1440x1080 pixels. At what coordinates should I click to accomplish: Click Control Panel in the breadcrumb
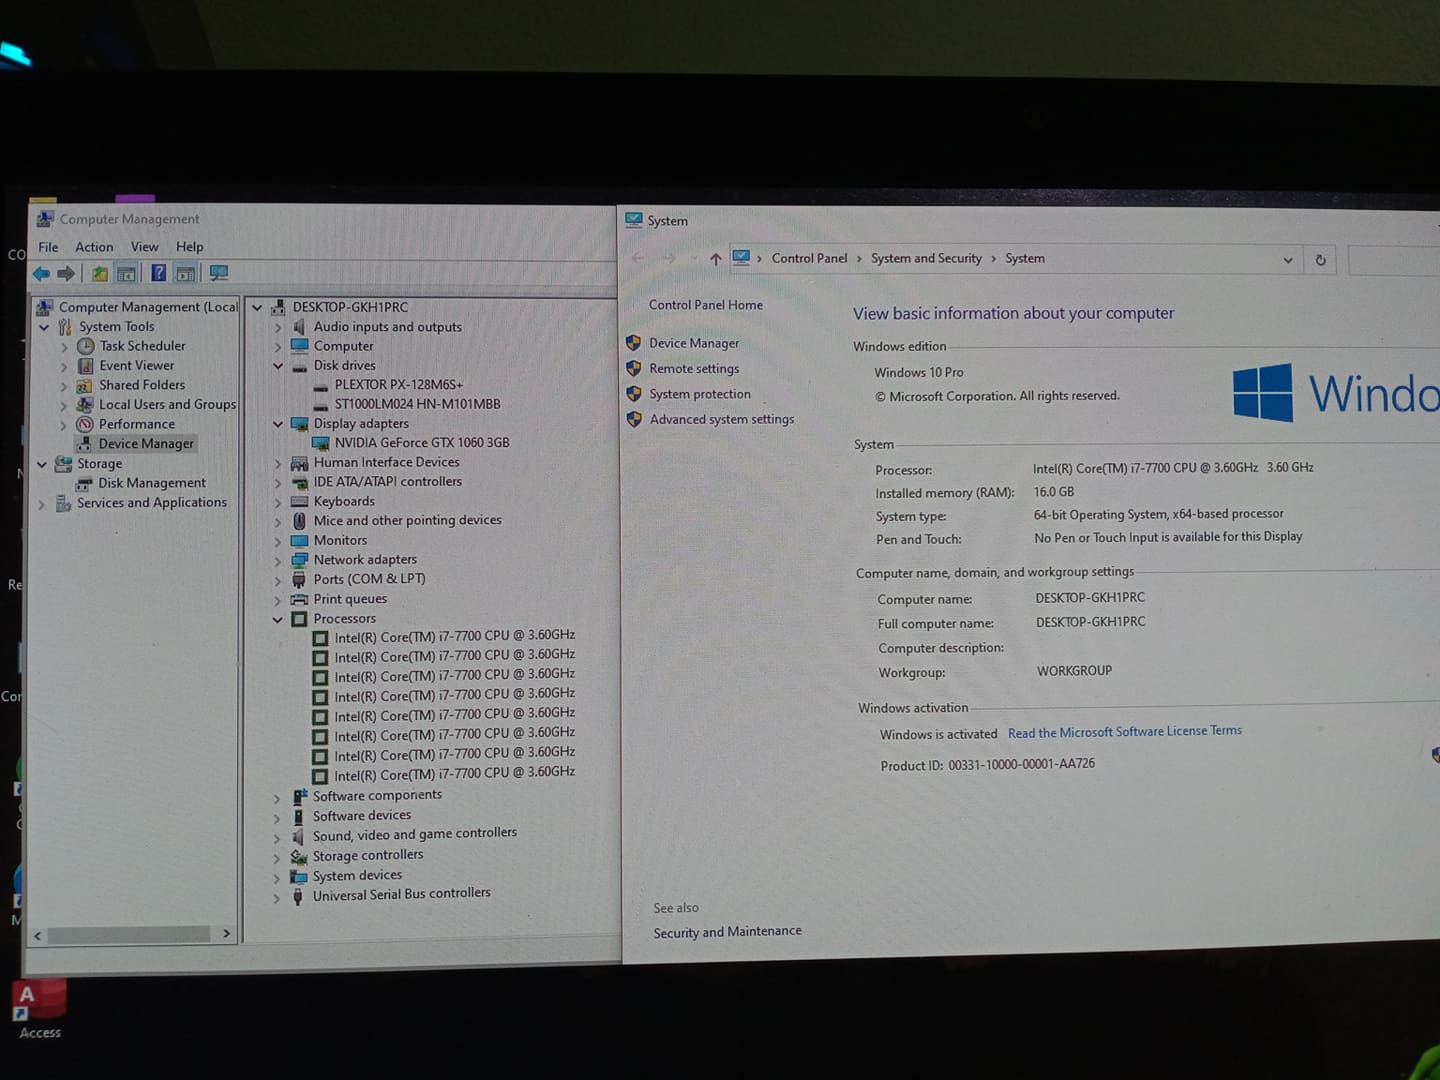(x=809, y=258)
